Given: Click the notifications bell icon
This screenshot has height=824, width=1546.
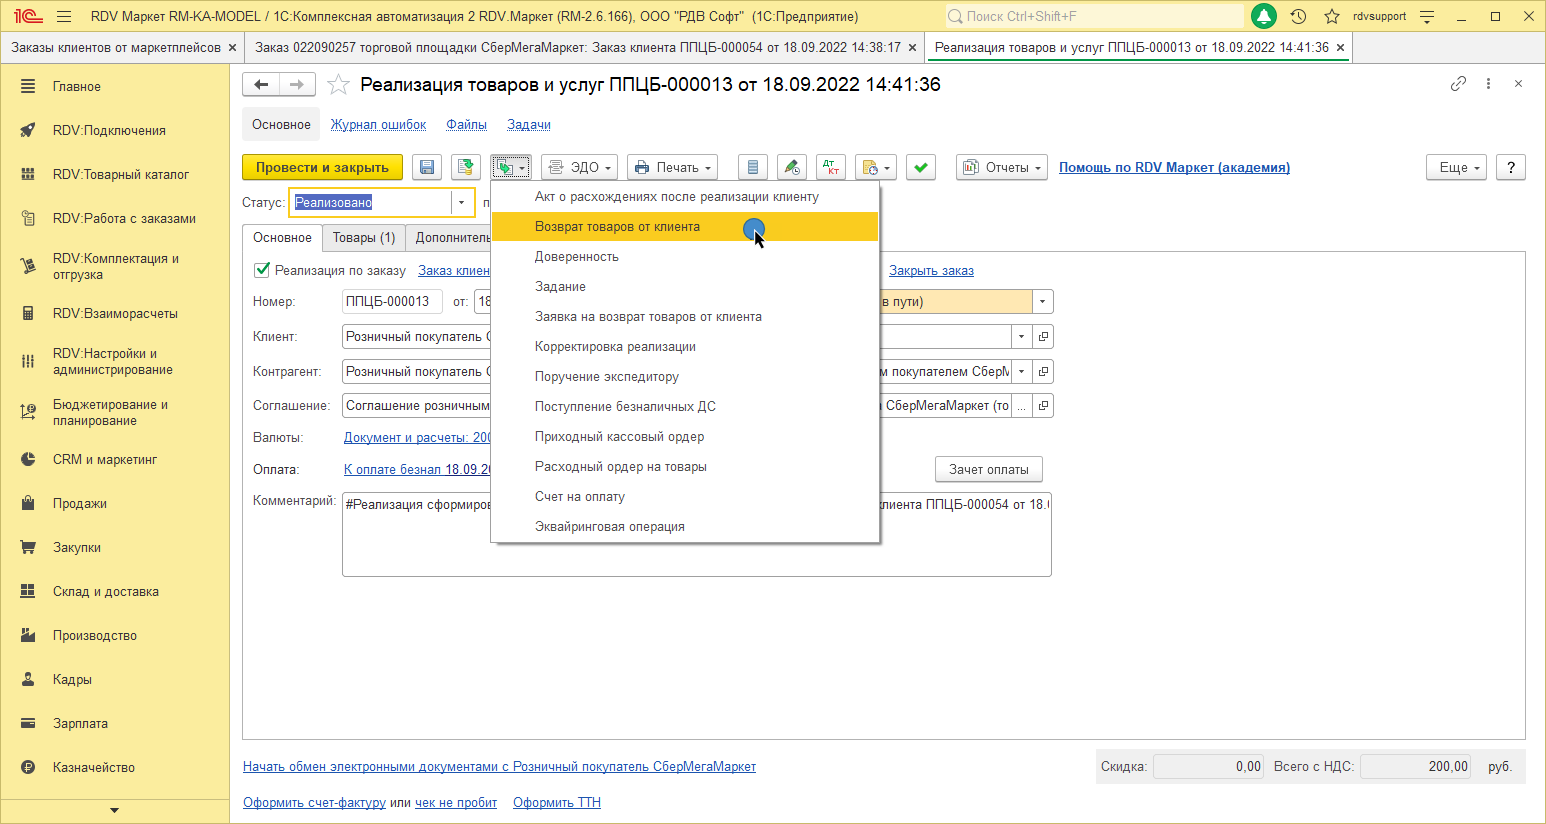Looking at the screenshot, I should [x=1264, y=16].
